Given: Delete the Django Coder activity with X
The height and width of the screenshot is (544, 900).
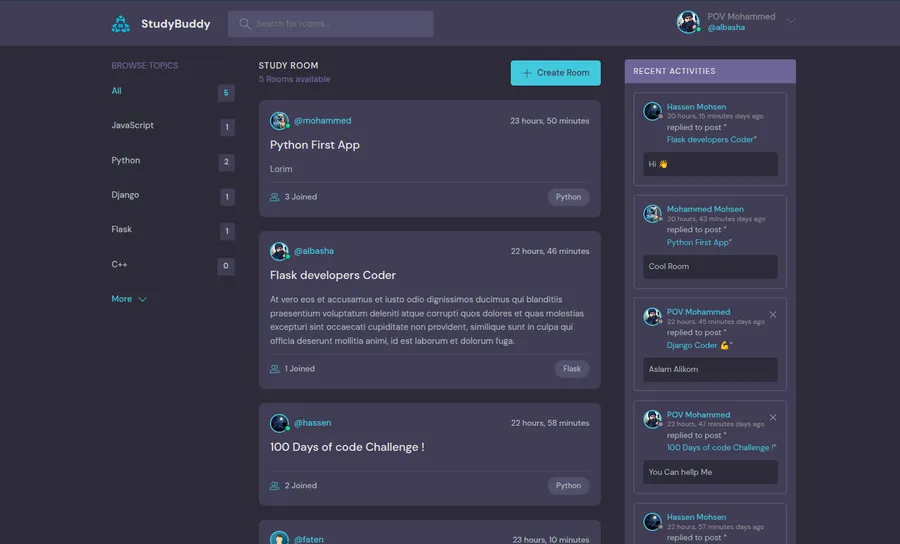Looking at the screenshot, I should [x=773, y=314].
